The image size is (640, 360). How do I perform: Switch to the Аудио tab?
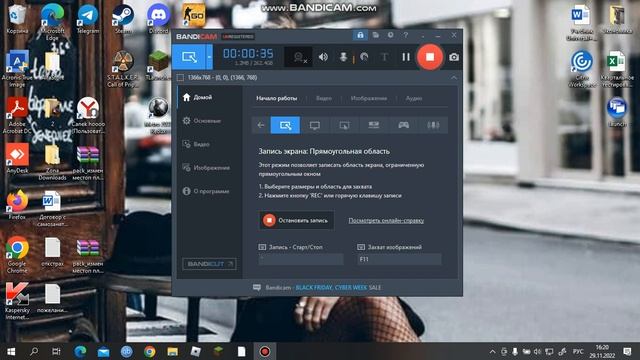pyautogui.click(x=414, y=98)
